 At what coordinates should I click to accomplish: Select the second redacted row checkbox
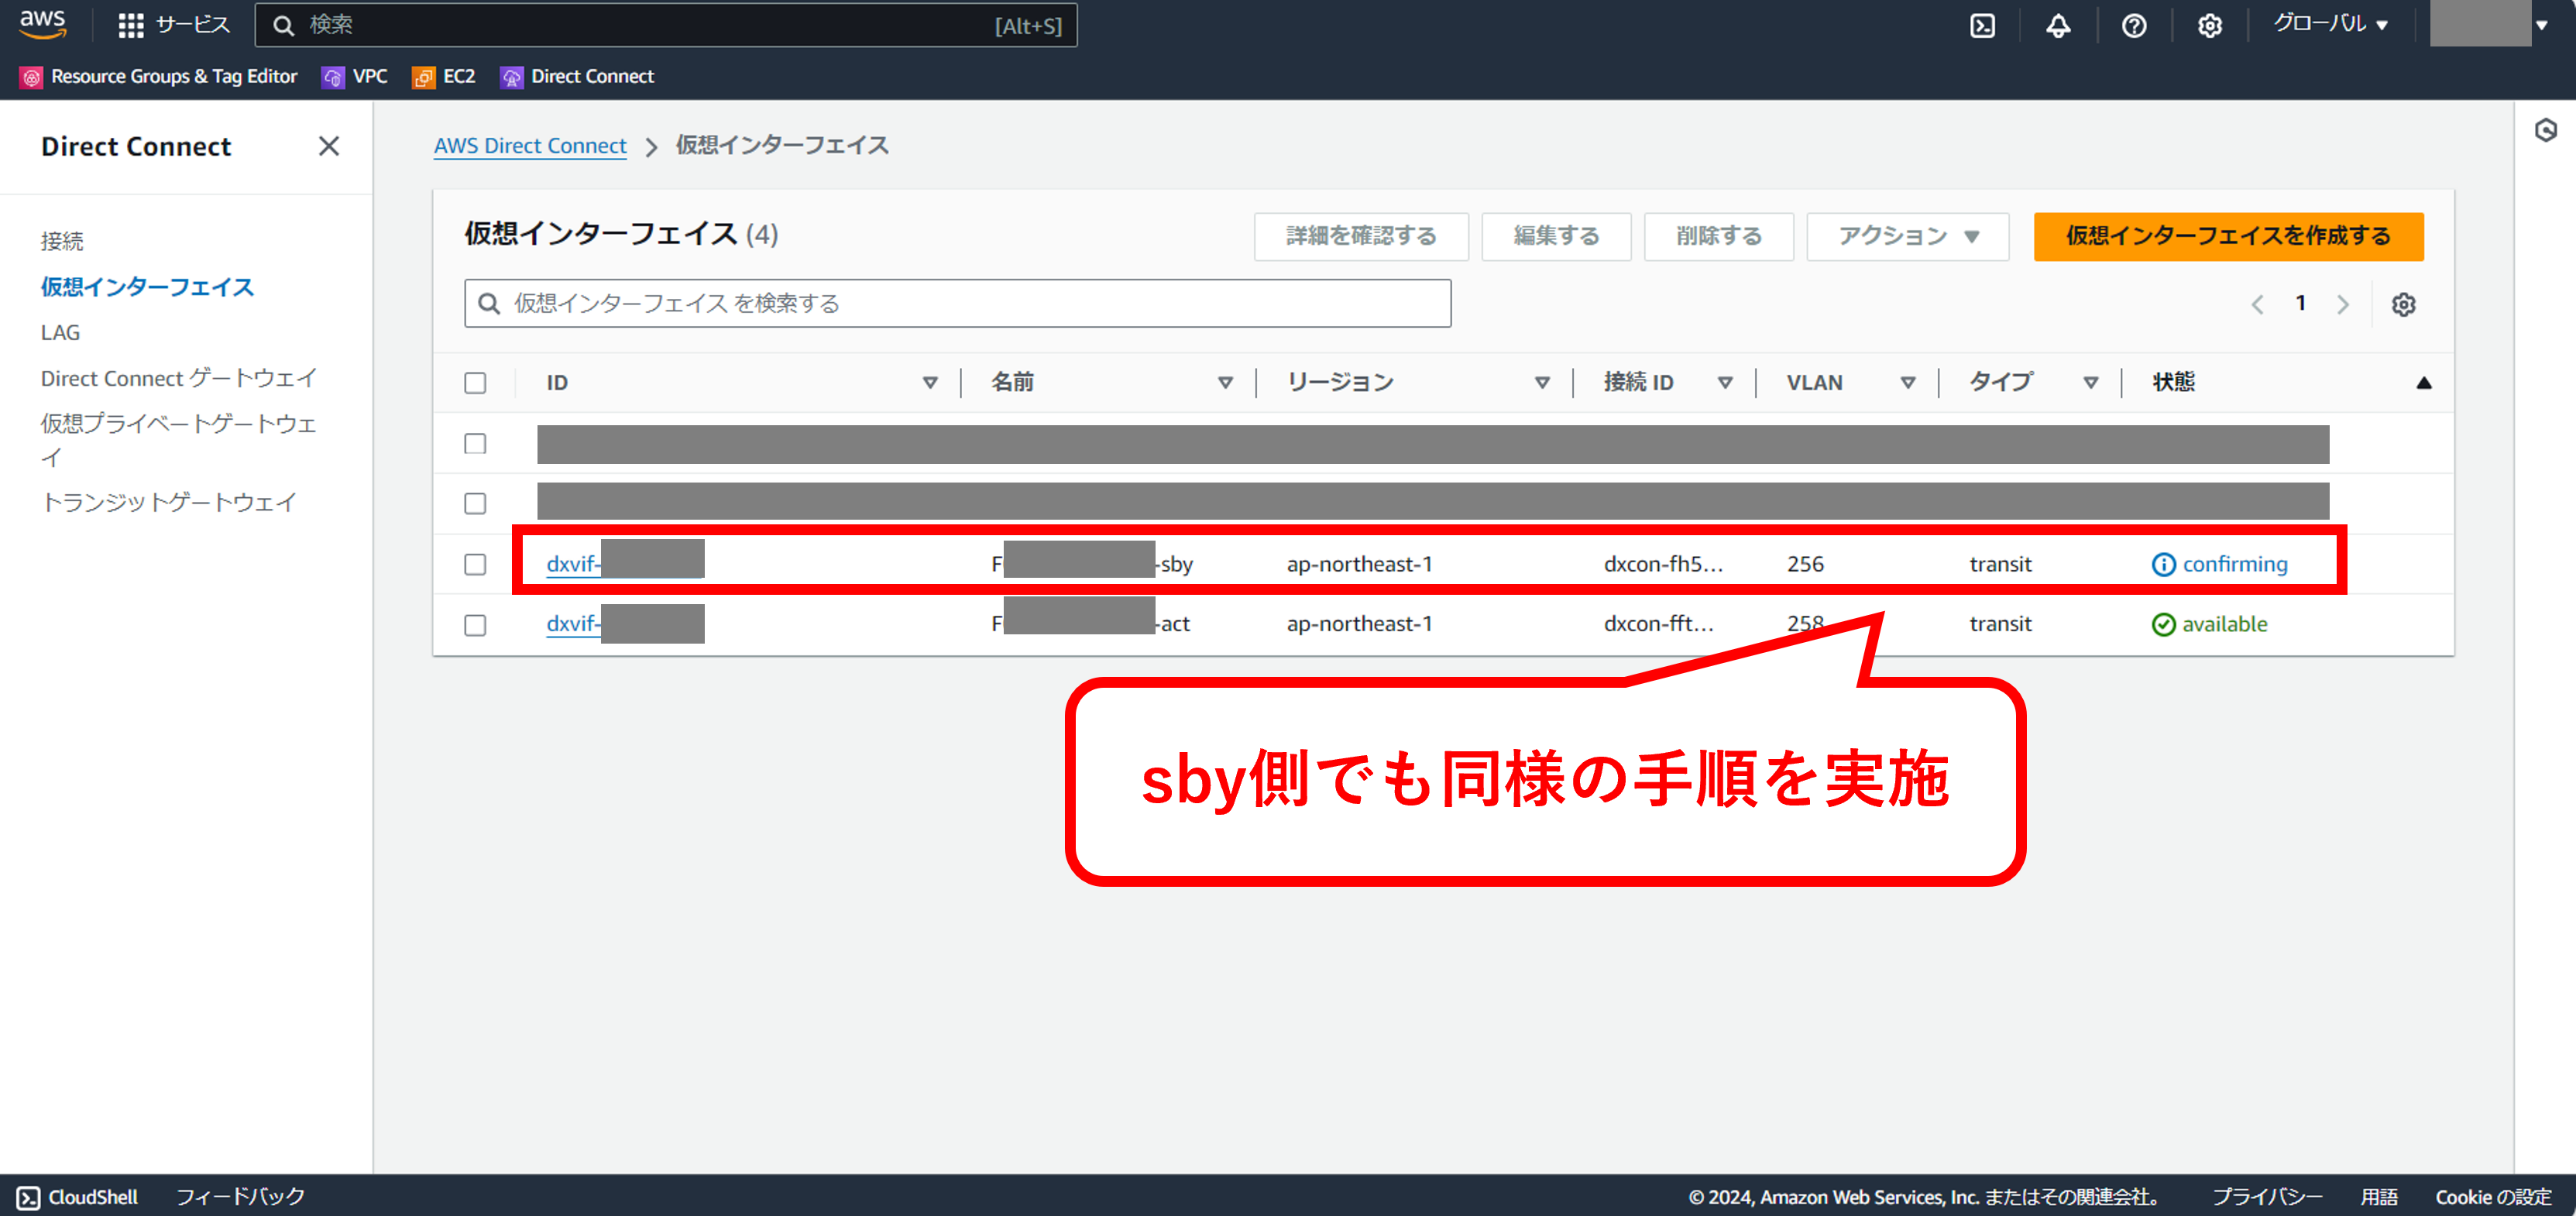[475, 503]
